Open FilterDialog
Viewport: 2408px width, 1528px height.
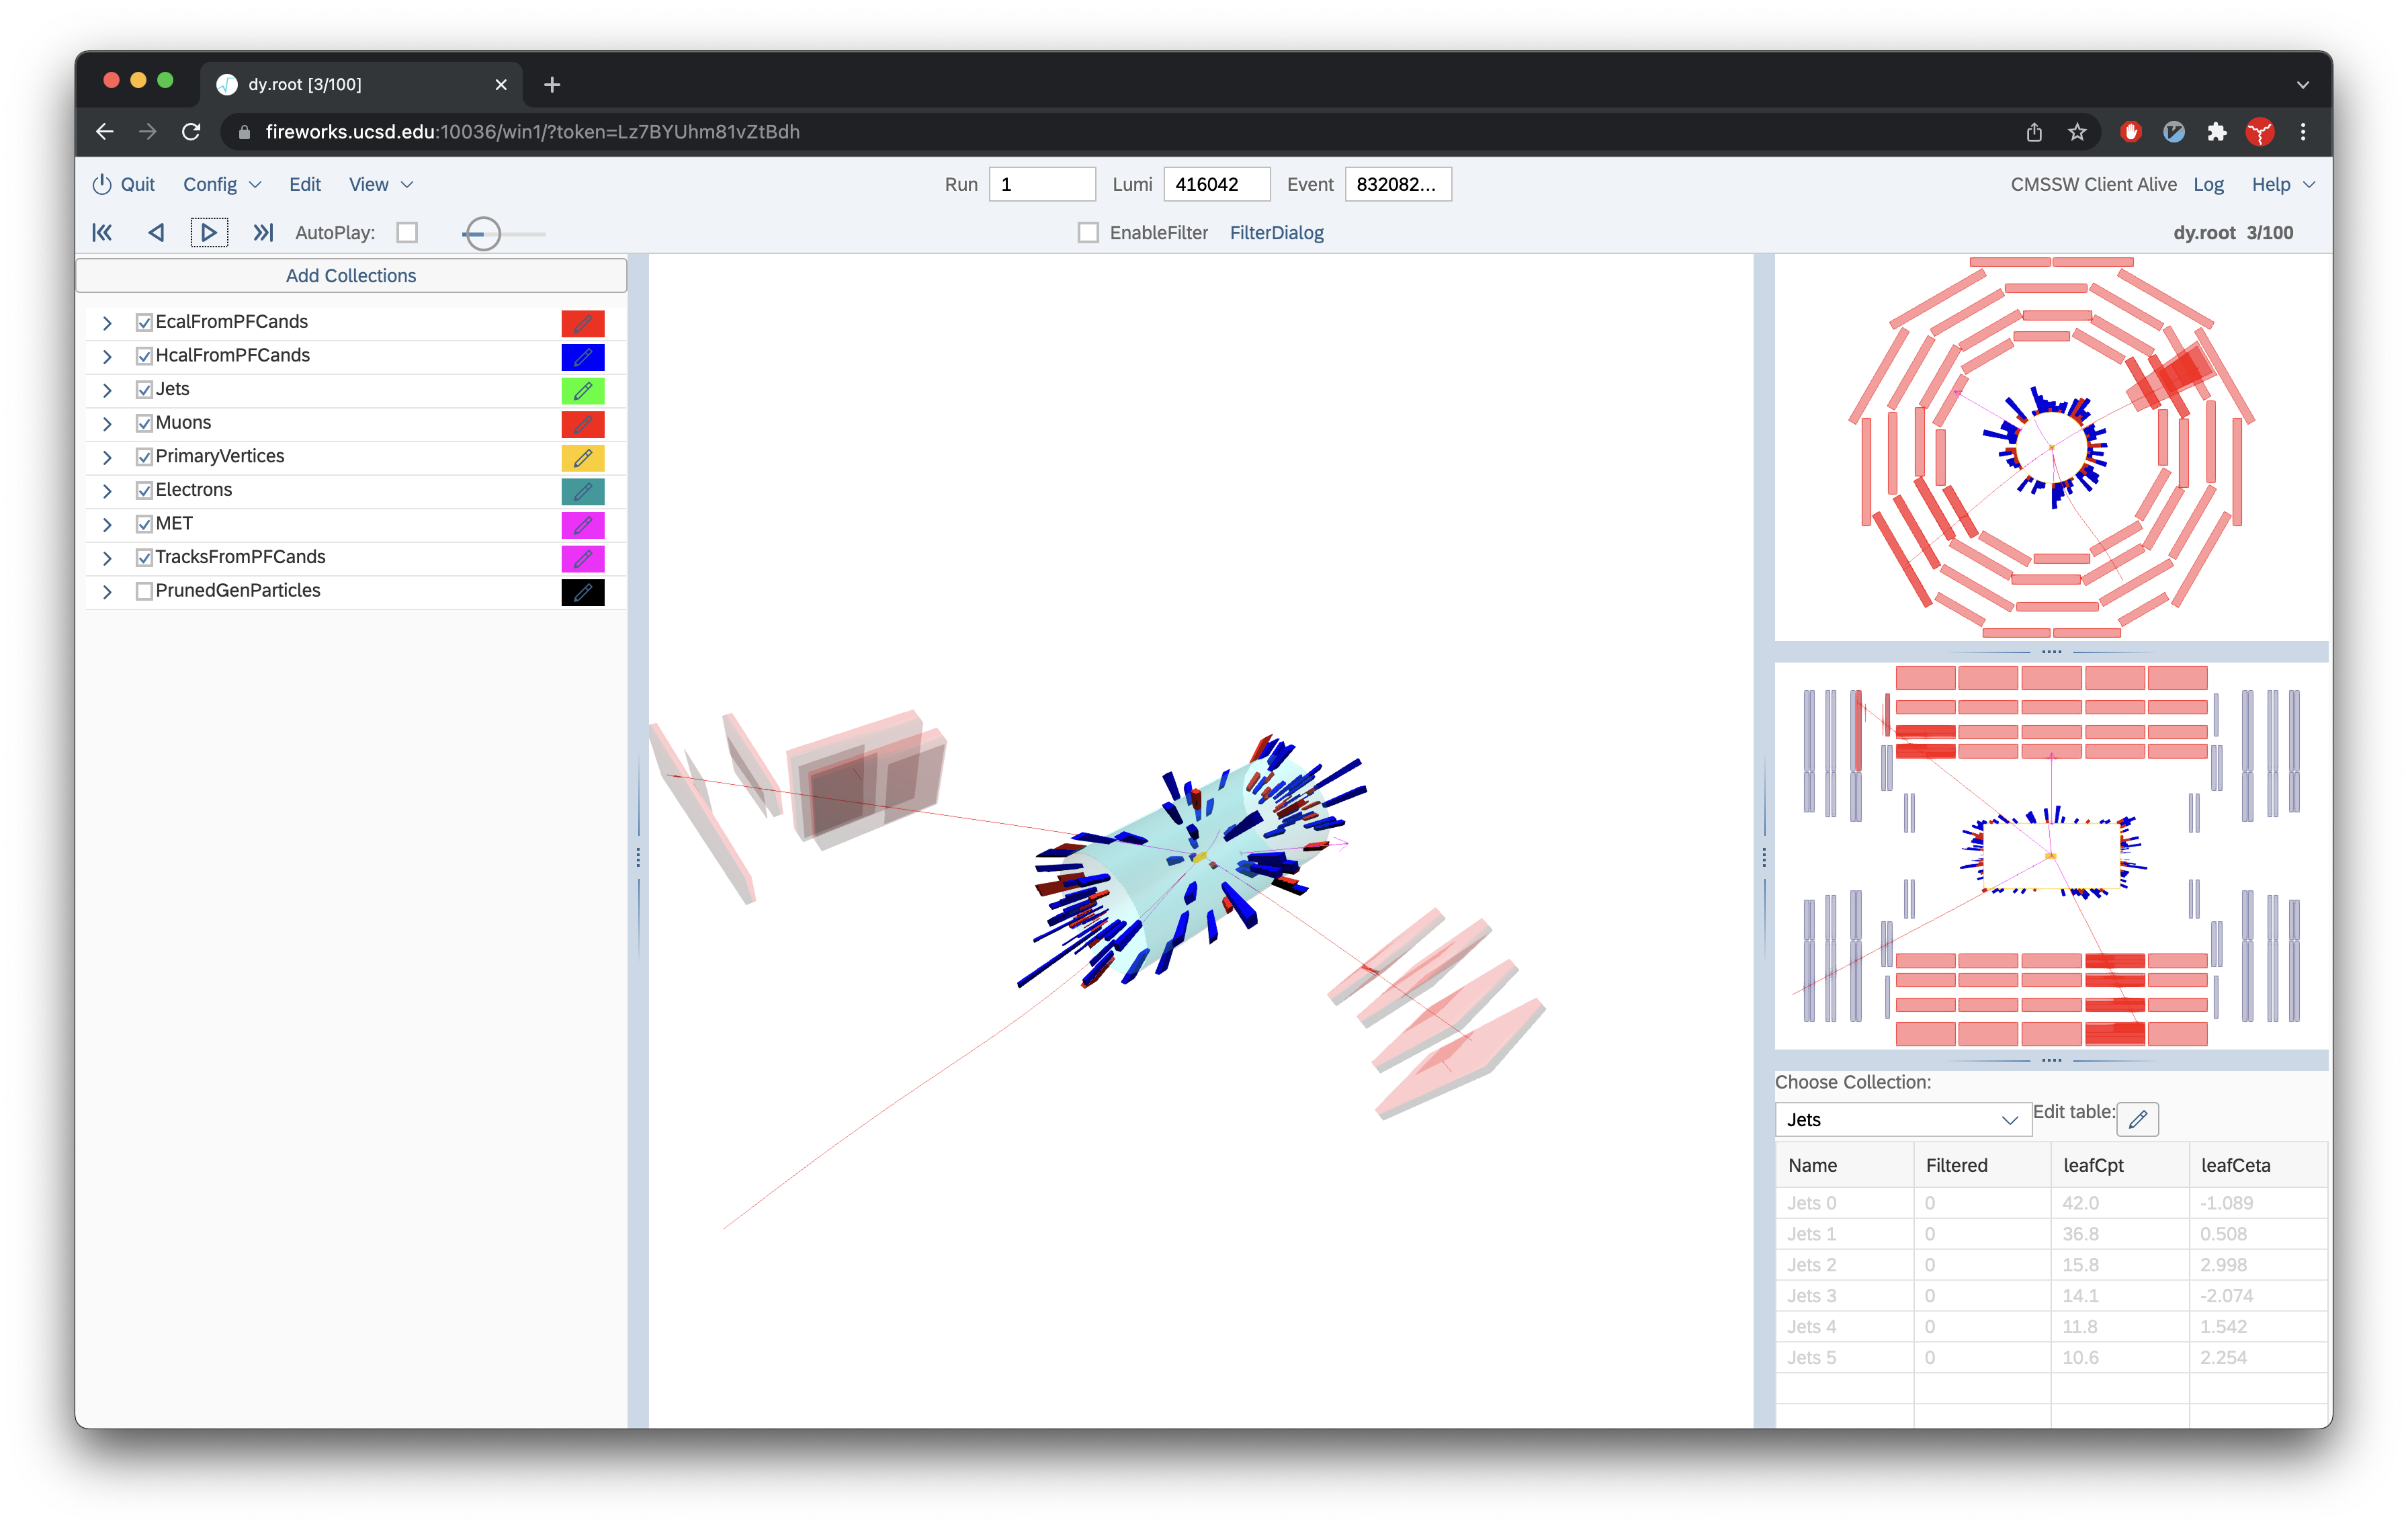pyautogui.click(x=1276, y=233)
